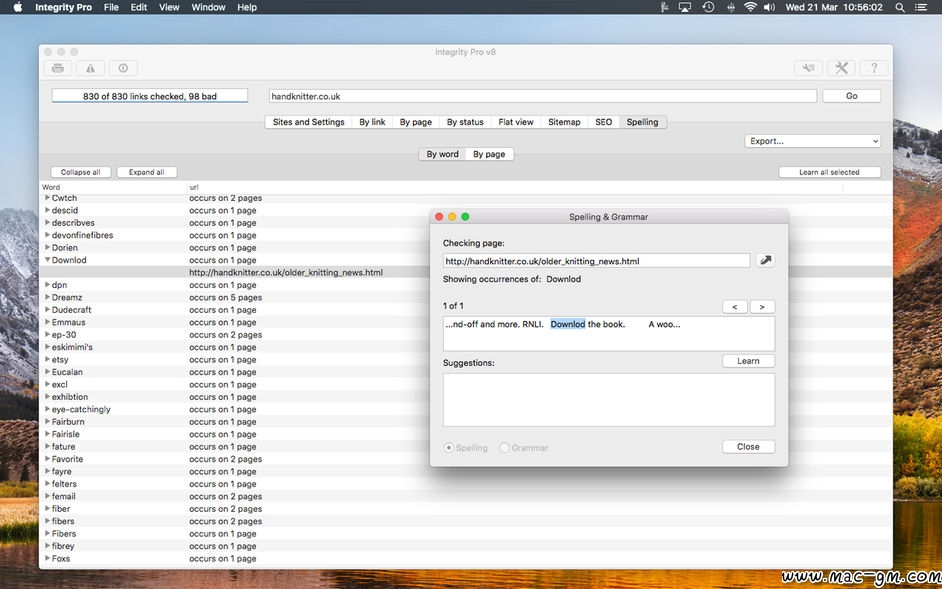Image resolution: width=942 pixels, height=589 pixels.
Task: Click the Time Machine menu bar icon
Action: click(x=708, y=7)
